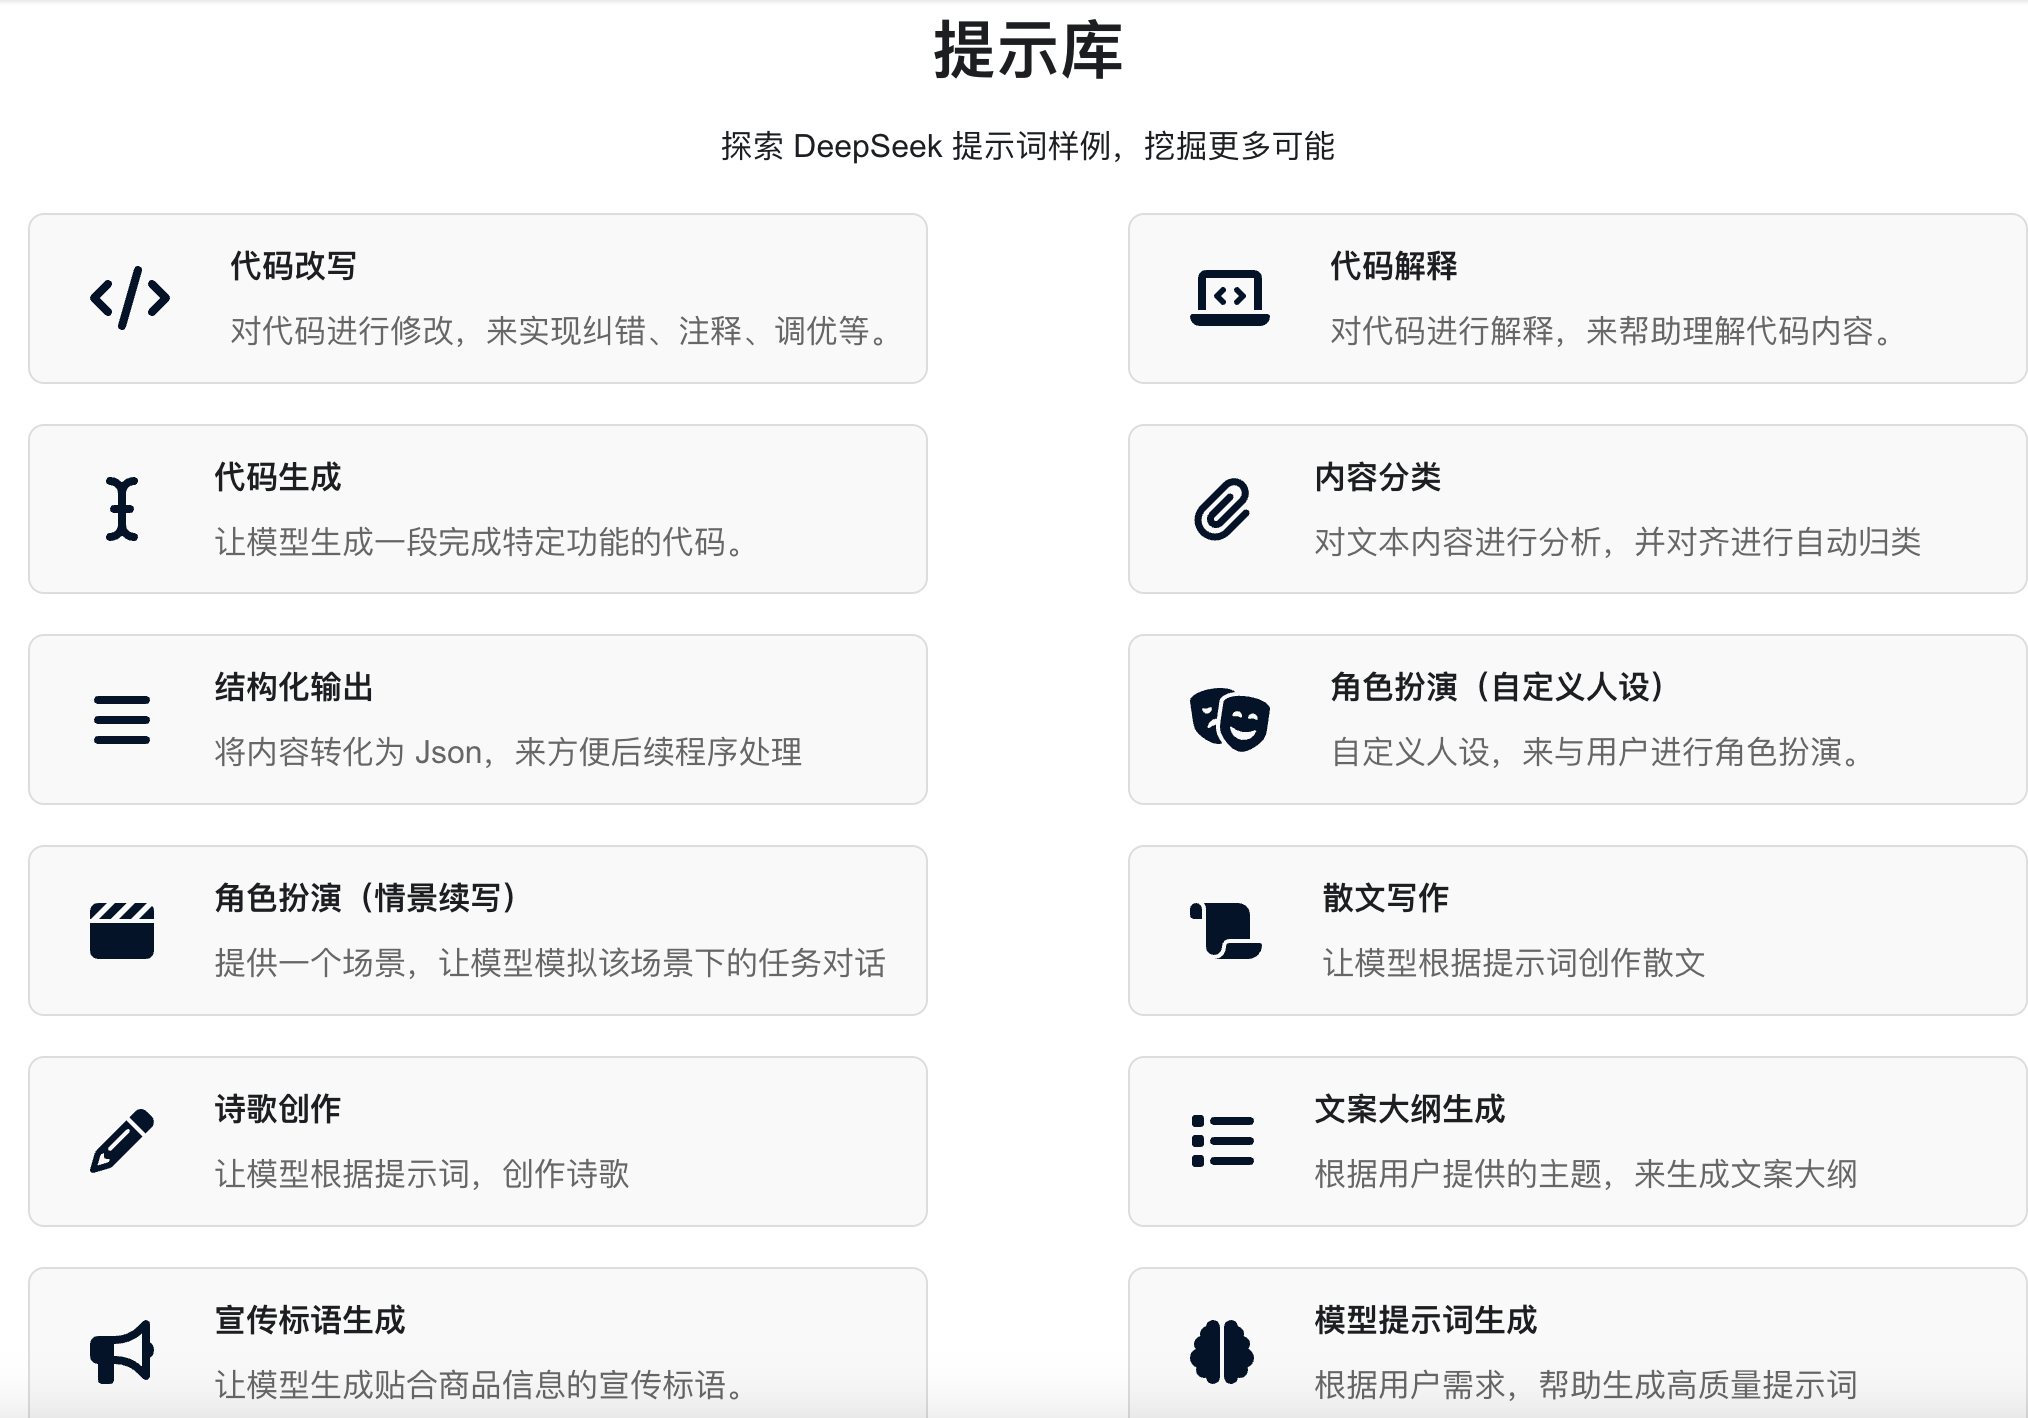Click the code brackets icon for 代码改写
The height and width of the screenshot is (1418, 2028).
[x=130, y=298]
